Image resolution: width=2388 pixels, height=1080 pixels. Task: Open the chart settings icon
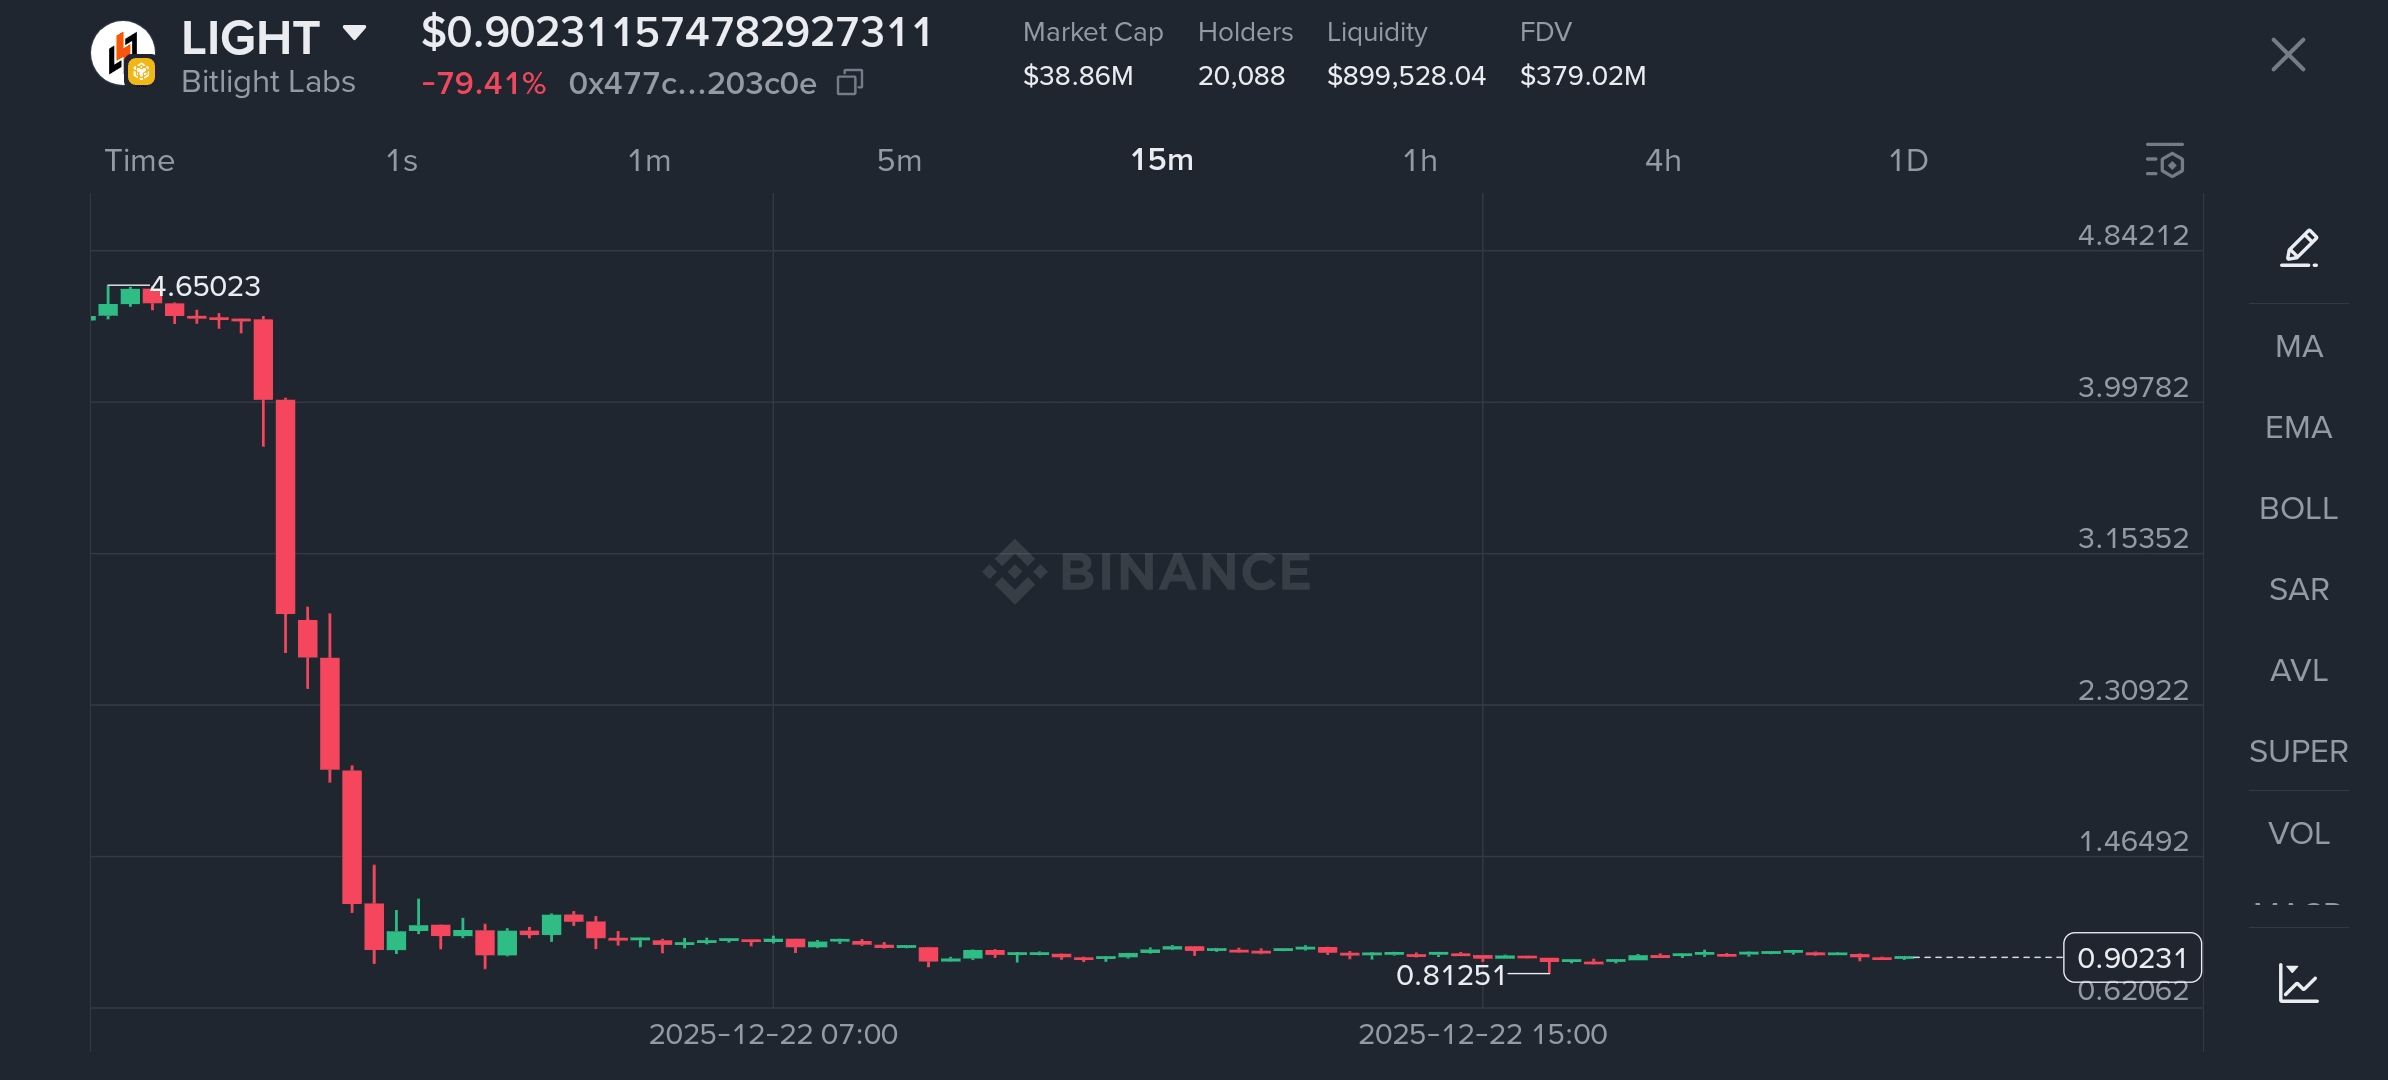coord(2165,160)
